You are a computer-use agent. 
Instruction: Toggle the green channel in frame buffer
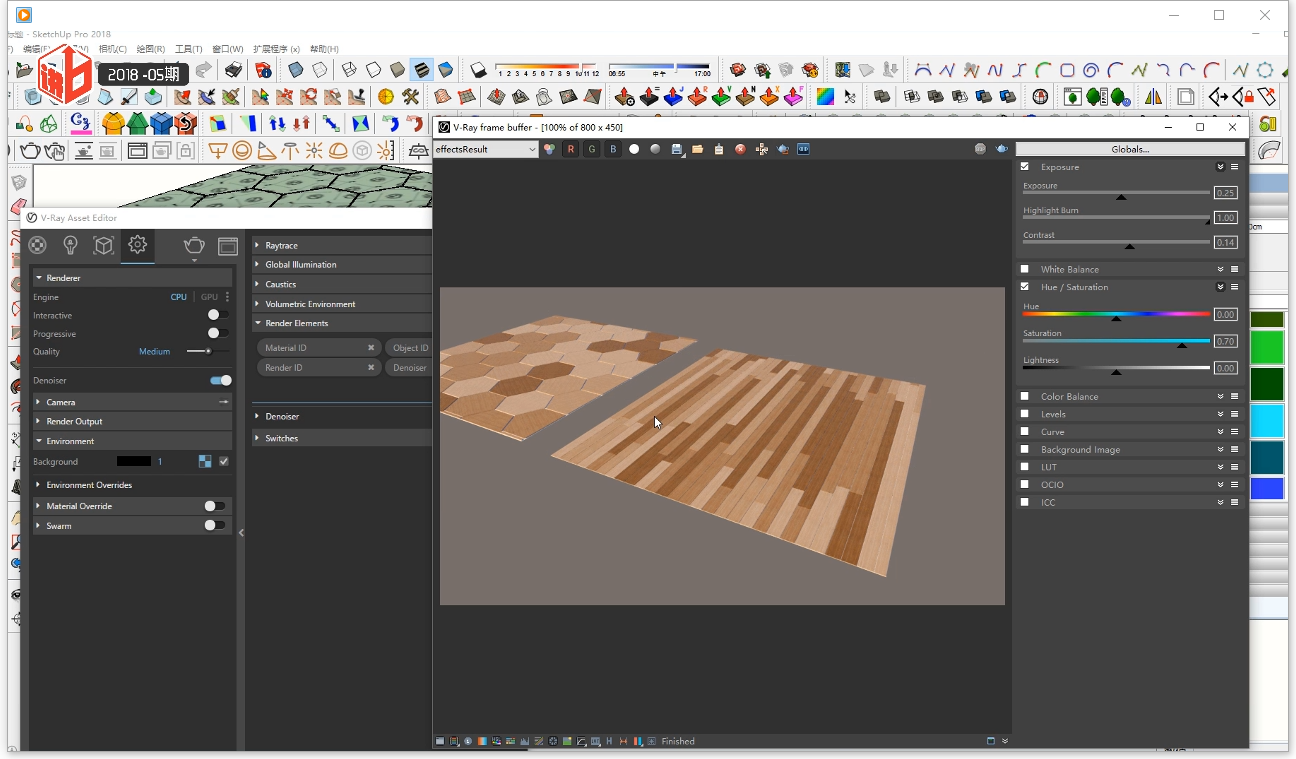click(x=591, y=149)
